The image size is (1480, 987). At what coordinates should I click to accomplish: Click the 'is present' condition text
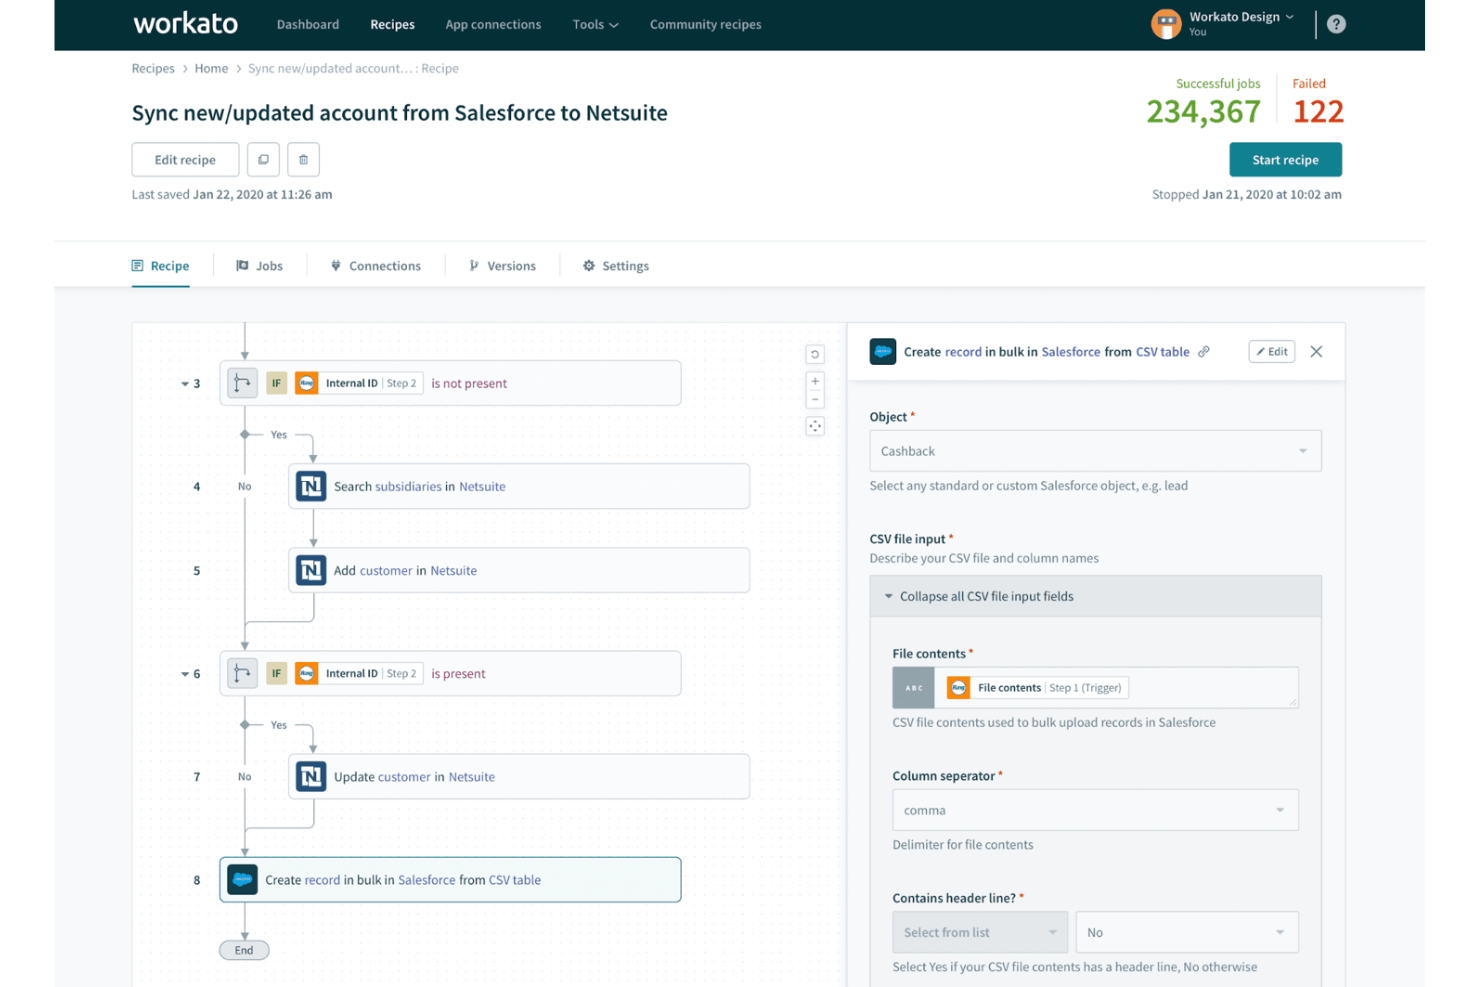tap(458, 674)
